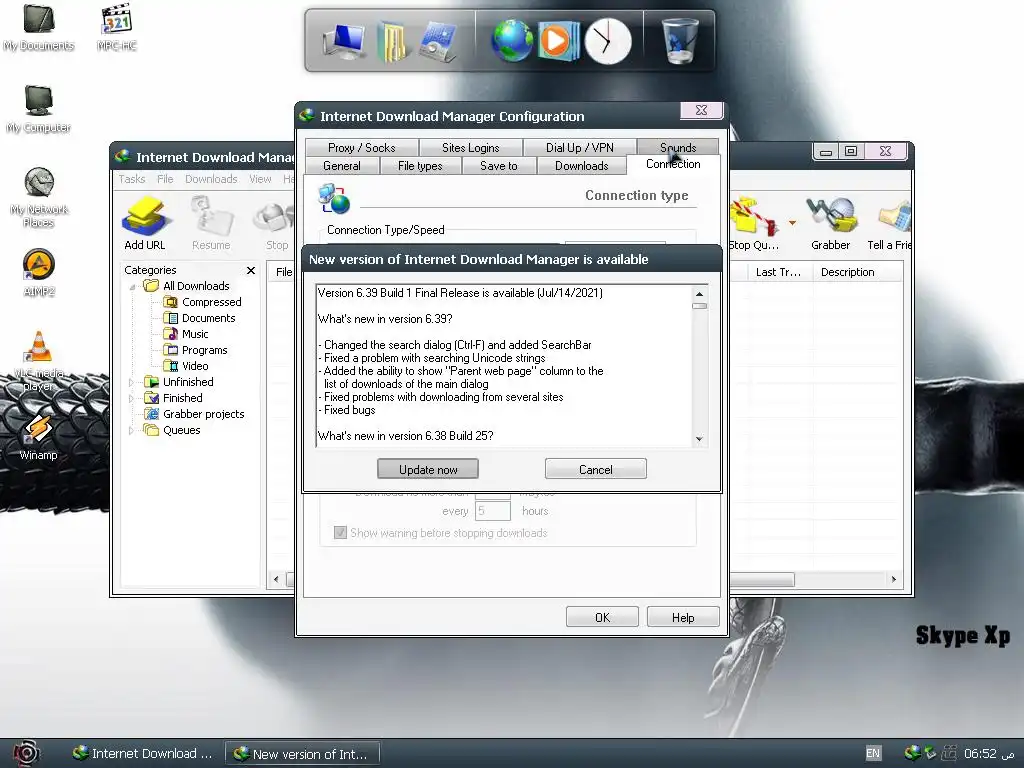The height and width of the screenshot is (768, 1024).
Task: Open Tasks menu in IDM
Action: coord(131,179)
